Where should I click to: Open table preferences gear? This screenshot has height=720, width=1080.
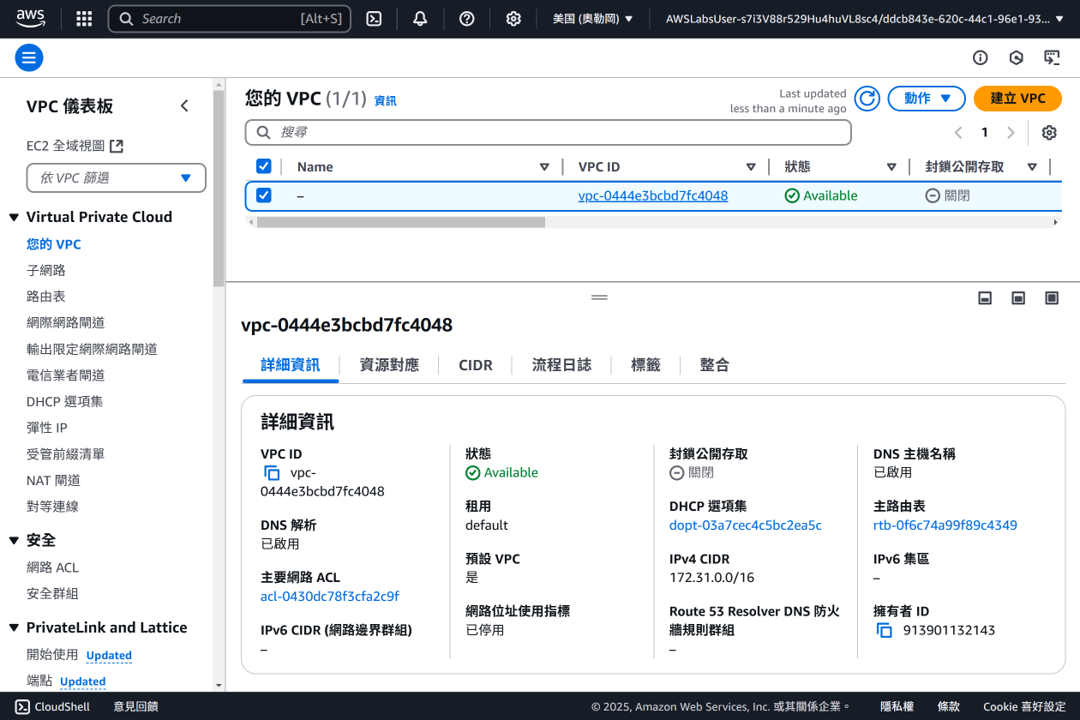(1049, 132)
